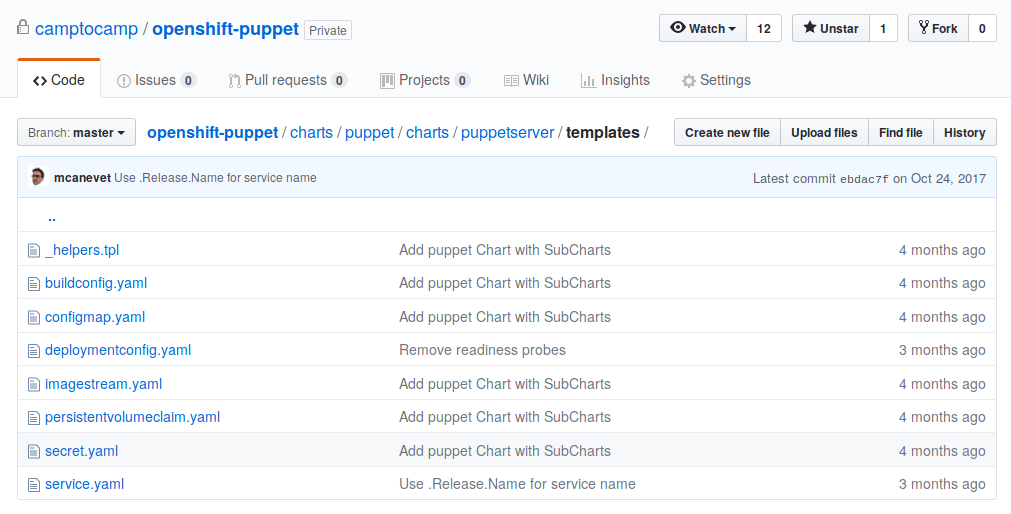Open mcanevet's user profile link
Screen dimensions: 1011x514
(83, 177)
